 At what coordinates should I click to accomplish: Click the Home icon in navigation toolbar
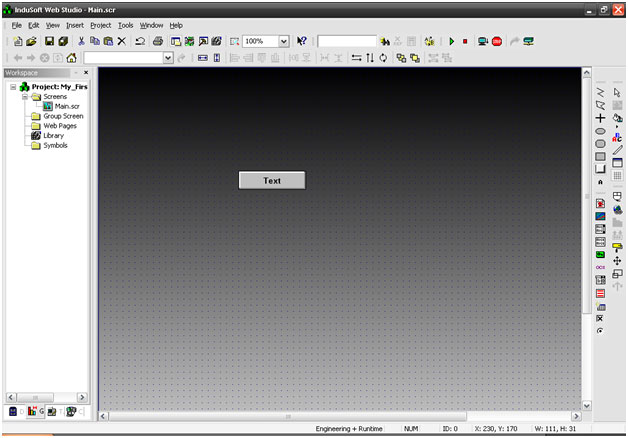(x=71, y=58)
